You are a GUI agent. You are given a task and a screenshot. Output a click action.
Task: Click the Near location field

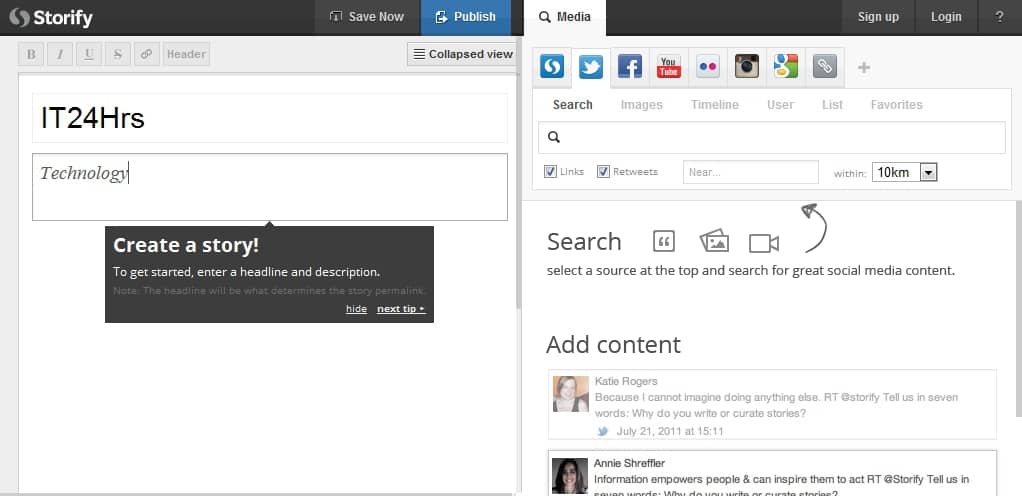pyautogui.click(x=750, y=172)
